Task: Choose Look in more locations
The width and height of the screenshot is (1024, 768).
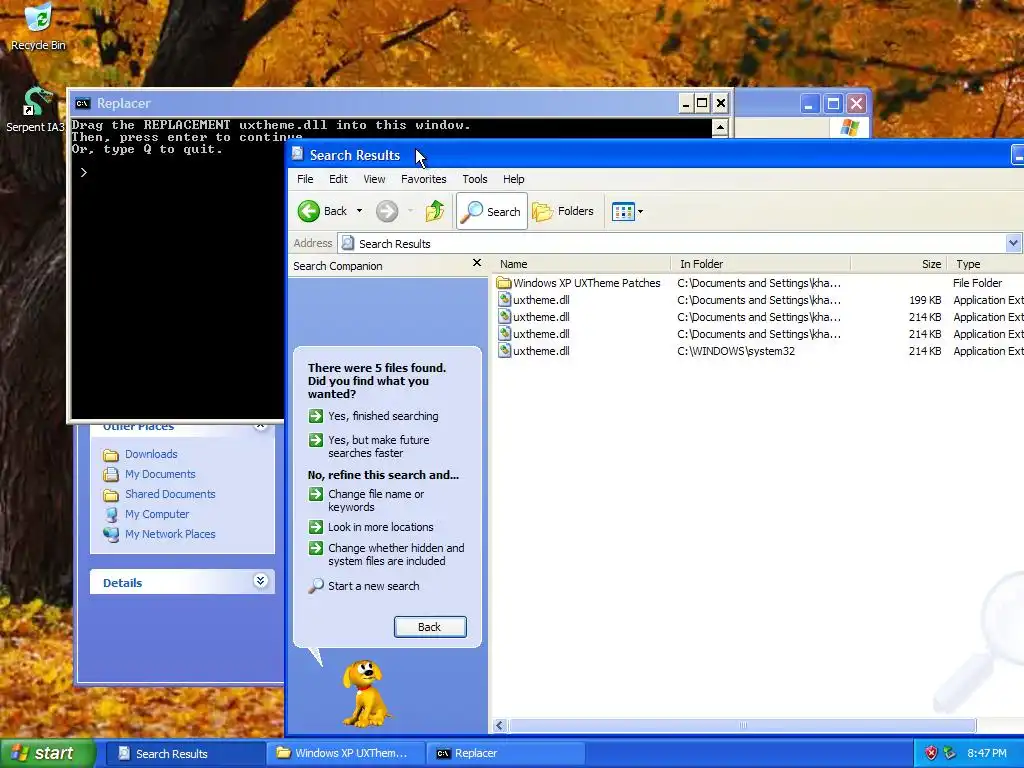Action: point(381,527)
